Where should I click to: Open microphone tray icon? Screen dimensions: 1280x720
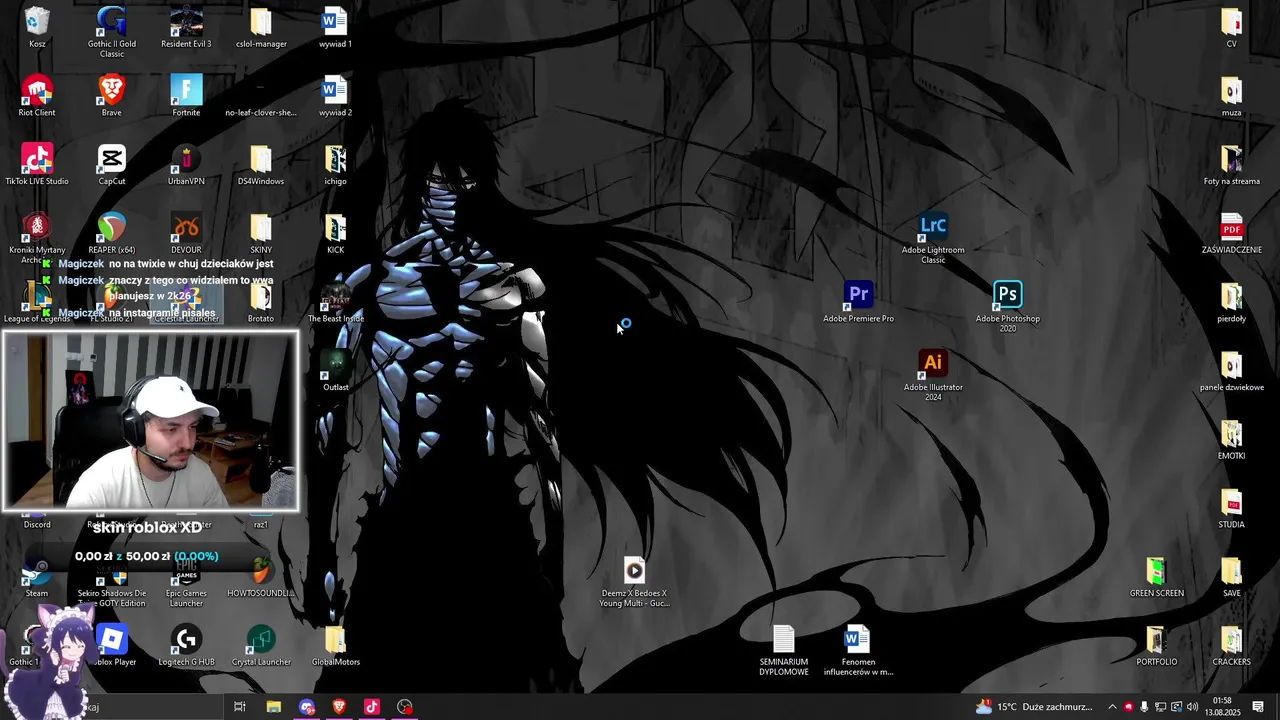click(1144, 707)
